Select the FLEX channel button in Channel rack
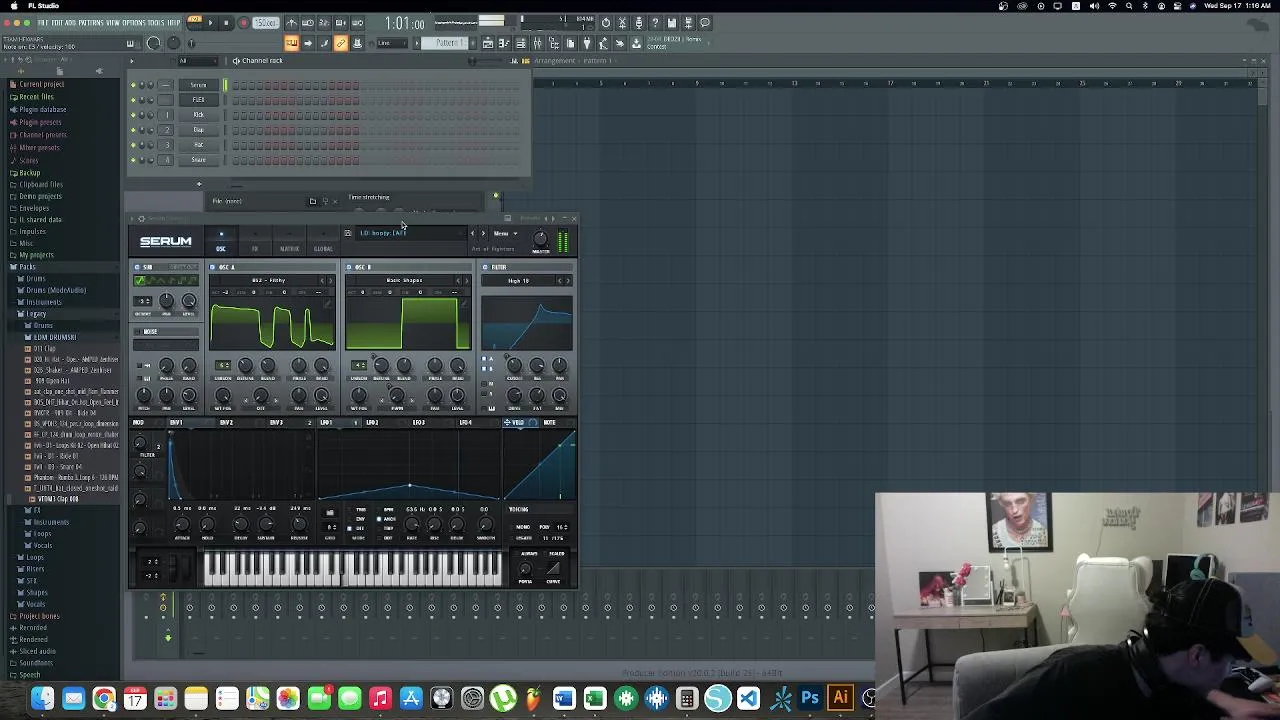The width and height of the screenshot is (1280, 720). click(x=198, y=100)
